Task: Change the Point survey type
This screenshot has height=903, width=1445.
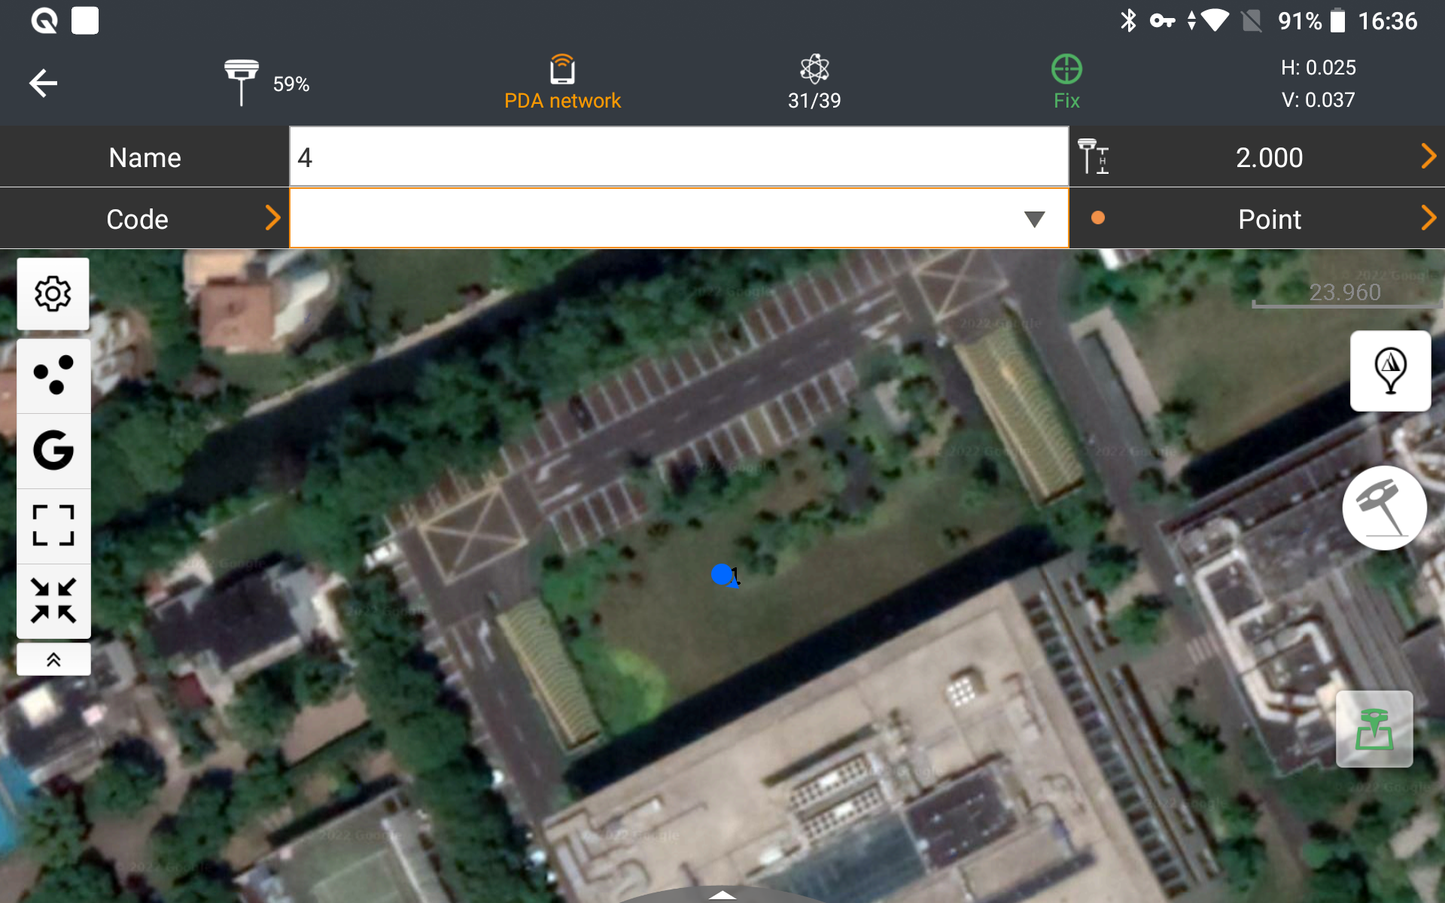Action: [1268, 219]
